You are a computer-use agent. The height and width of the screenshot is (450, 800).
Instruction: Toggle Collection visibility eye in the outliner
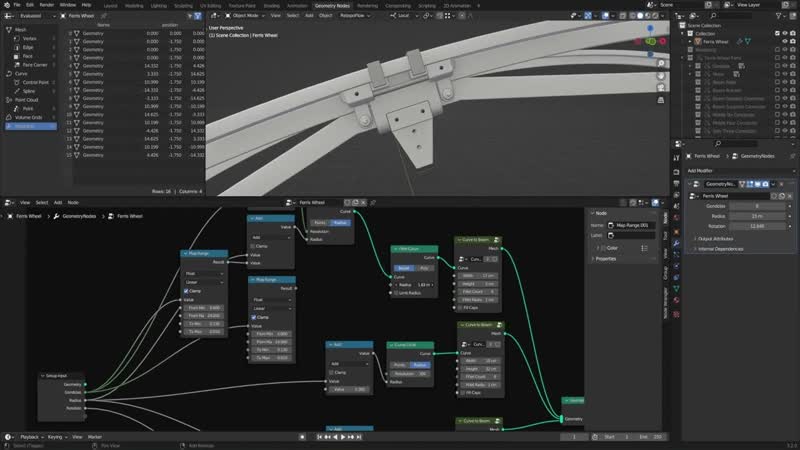[x=785, y=34]
